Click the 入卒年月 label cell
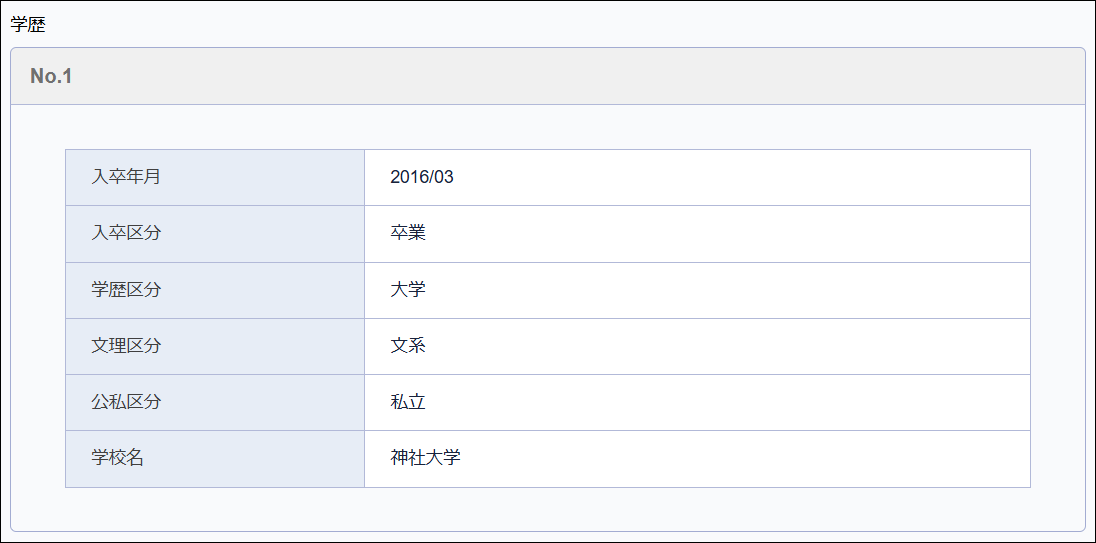The height and width of the screenshot is (543, 1096). point(126,177)
